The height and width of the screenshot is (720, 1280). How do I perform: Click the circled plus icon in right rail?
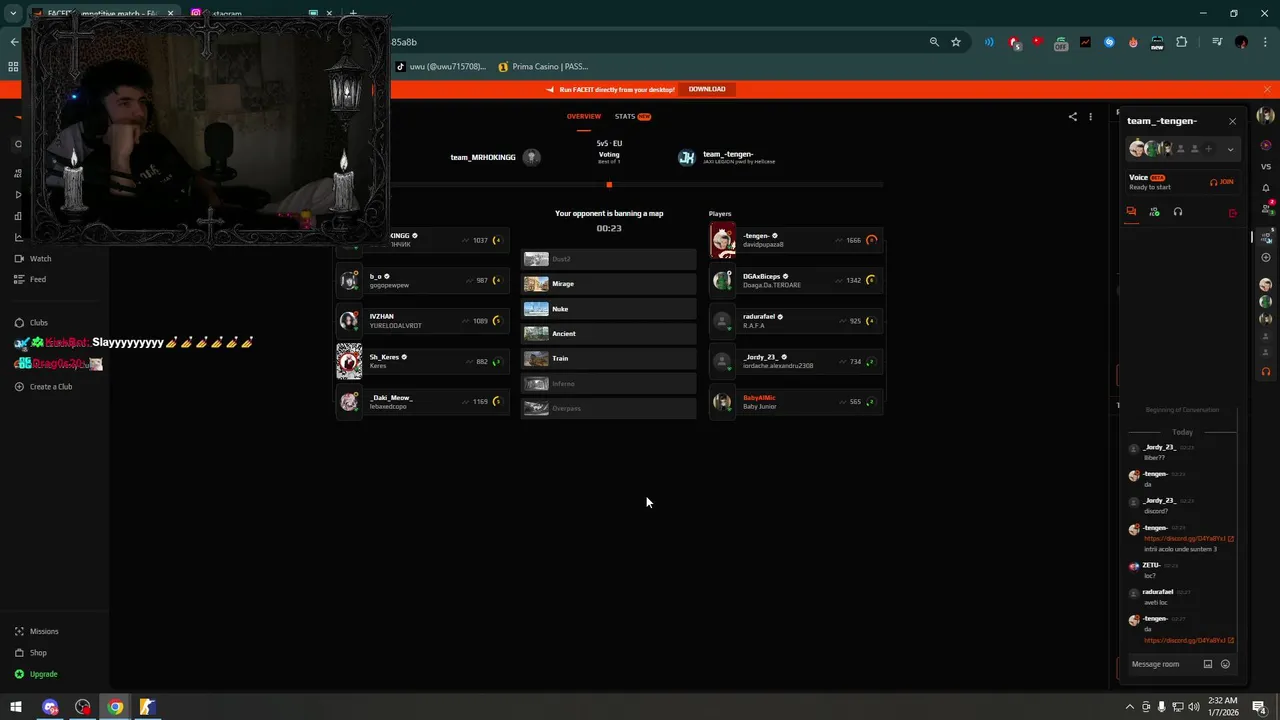[x=1266, y=258]
